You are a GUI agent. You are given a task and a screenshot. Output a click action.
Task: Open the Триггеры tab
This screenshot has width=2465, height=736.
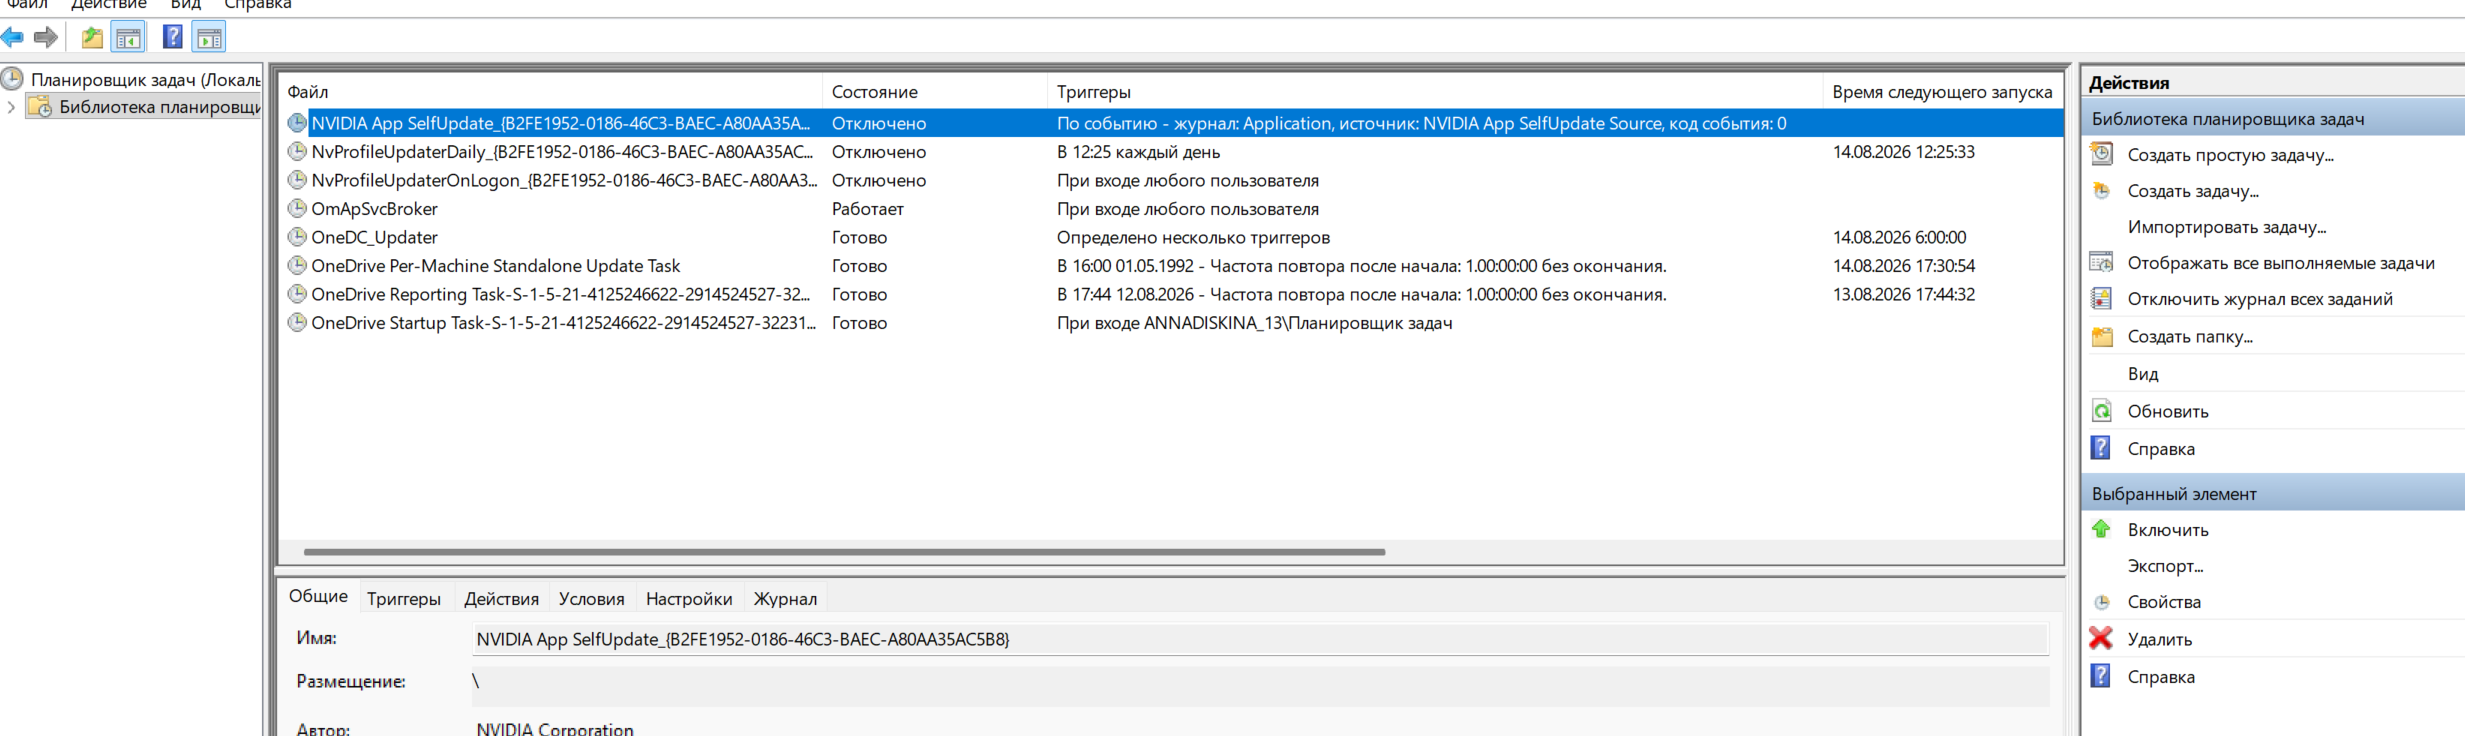(x=404, y=598)
